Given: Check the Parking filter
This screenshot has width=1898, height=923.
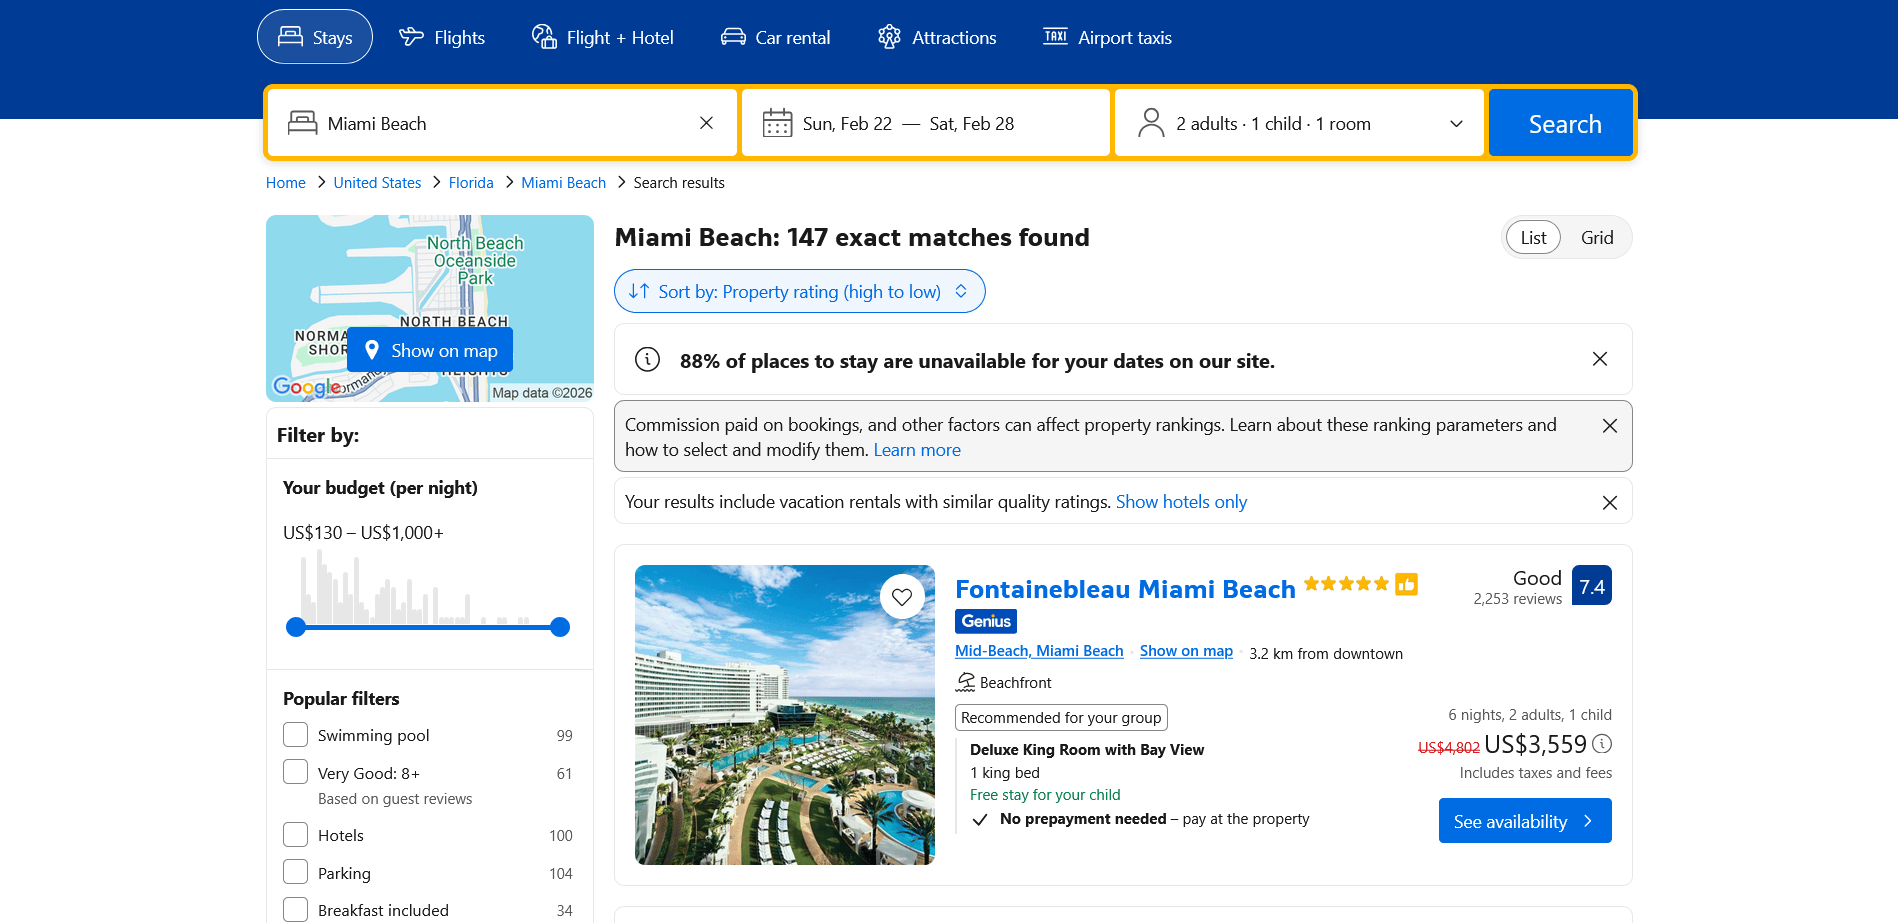Looking at the screenshot, I should coord(295,872).
